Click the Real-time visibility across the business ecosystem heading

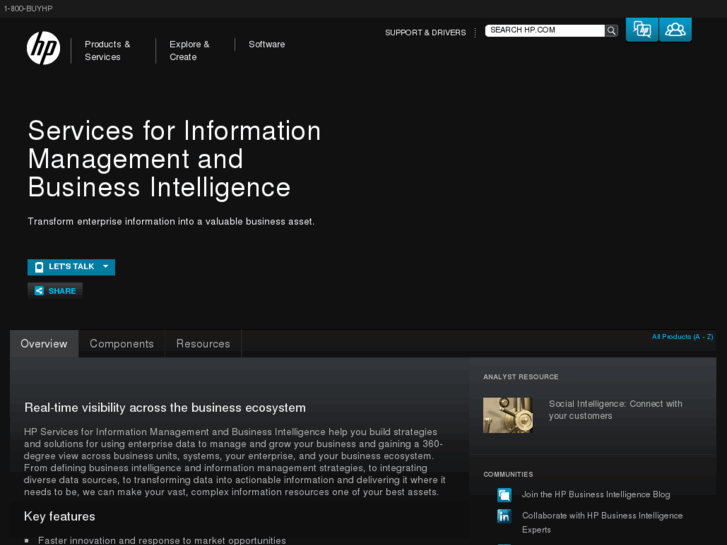tap(165, 408)
